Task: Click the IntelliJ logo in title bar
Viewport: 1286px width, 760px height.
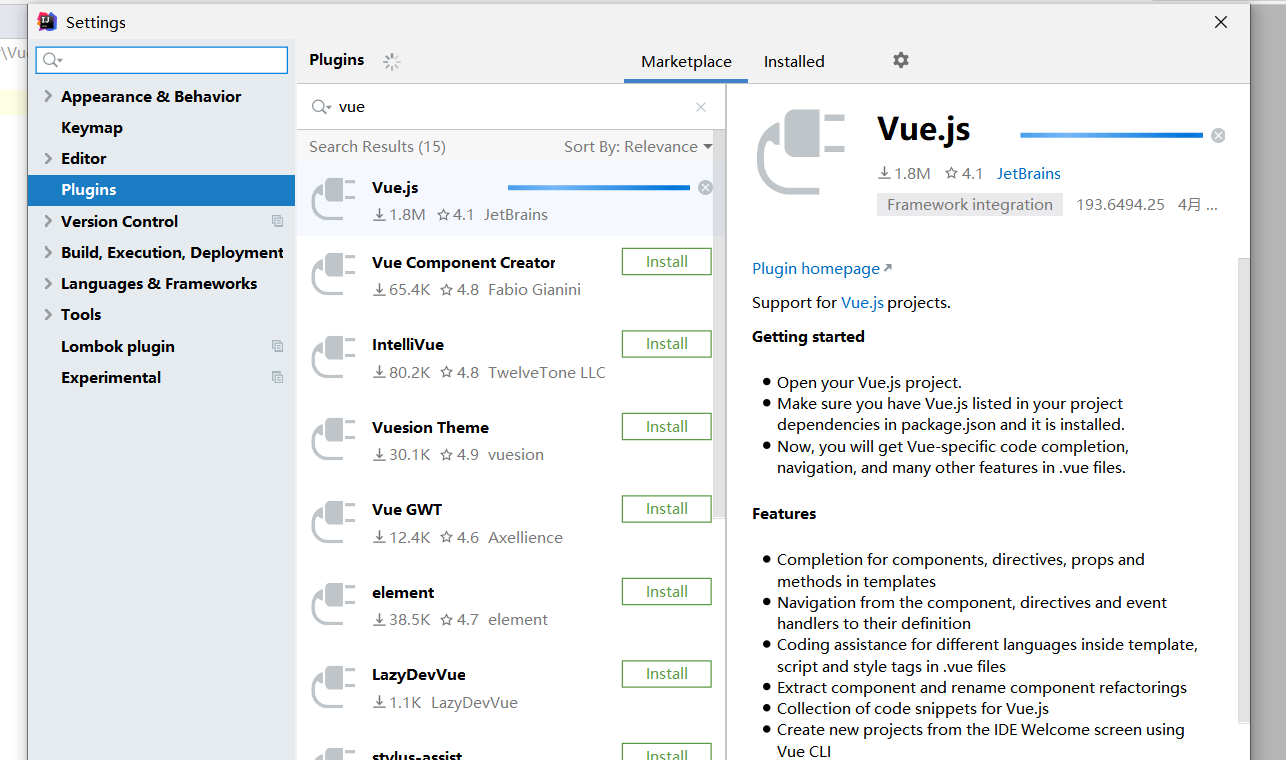Action: [47, 21]
